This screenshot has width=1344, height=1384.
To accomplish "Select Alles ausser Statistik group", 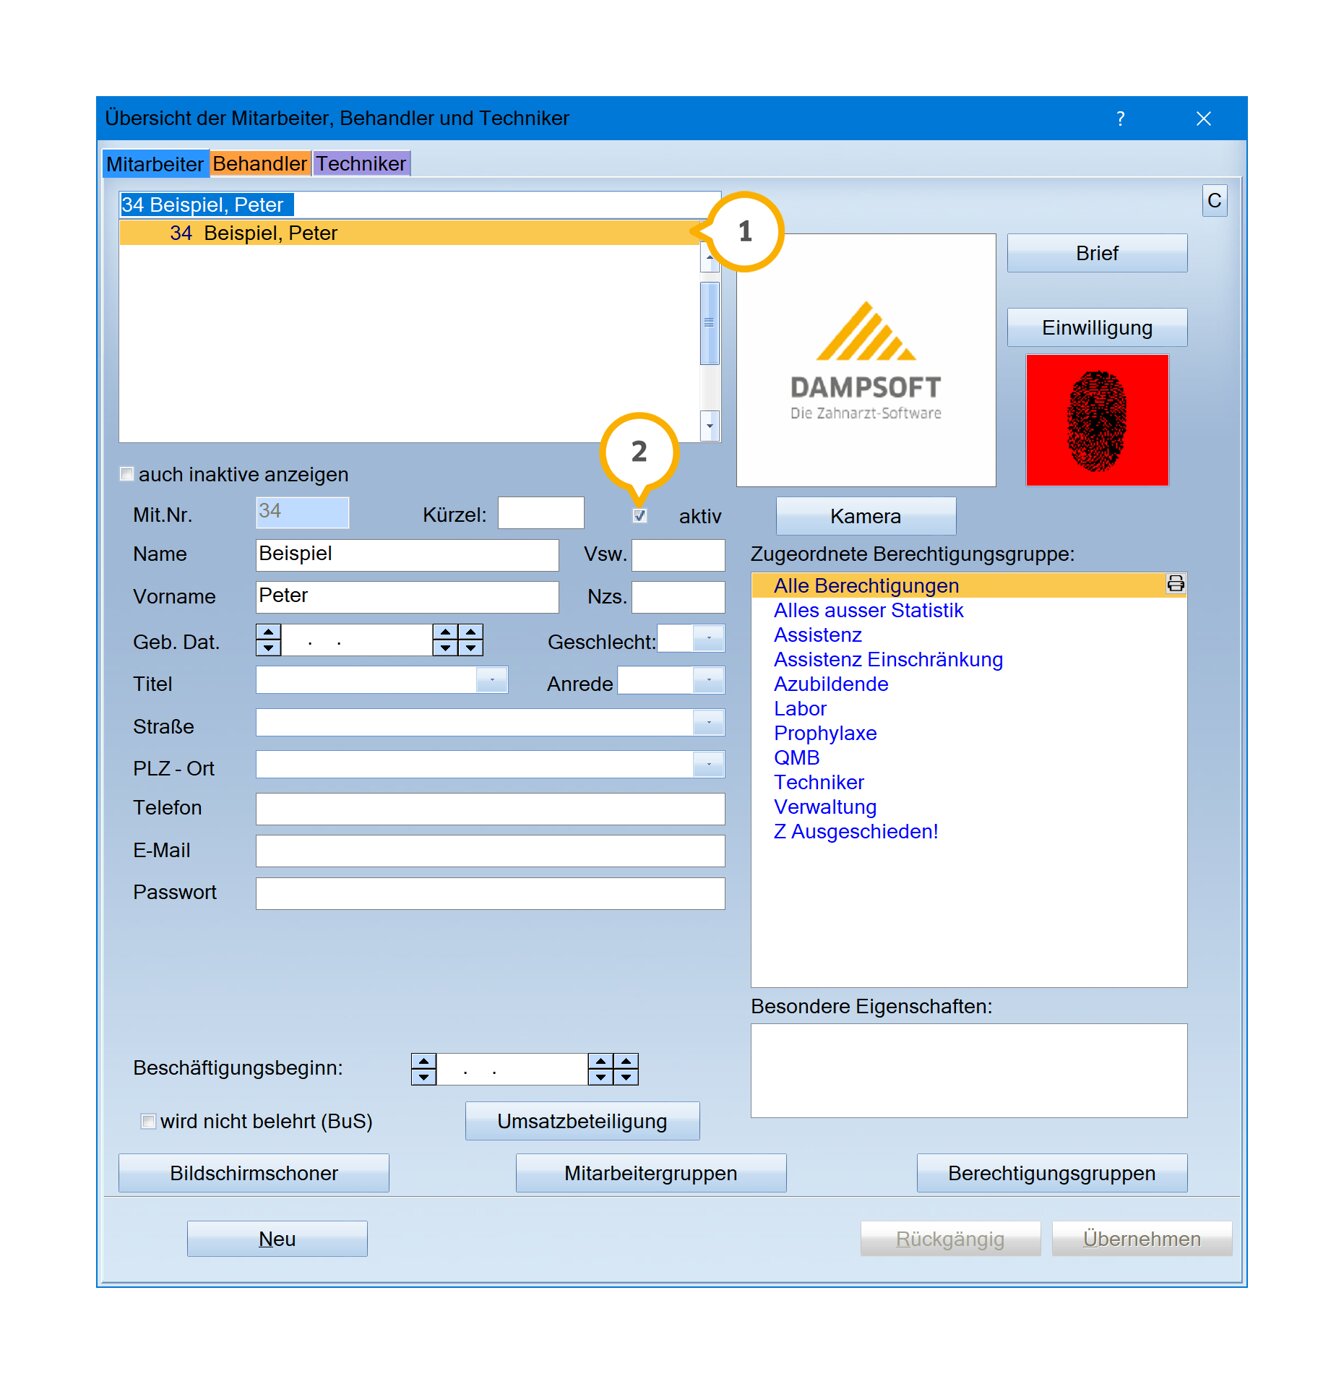I will click(868, 610).
